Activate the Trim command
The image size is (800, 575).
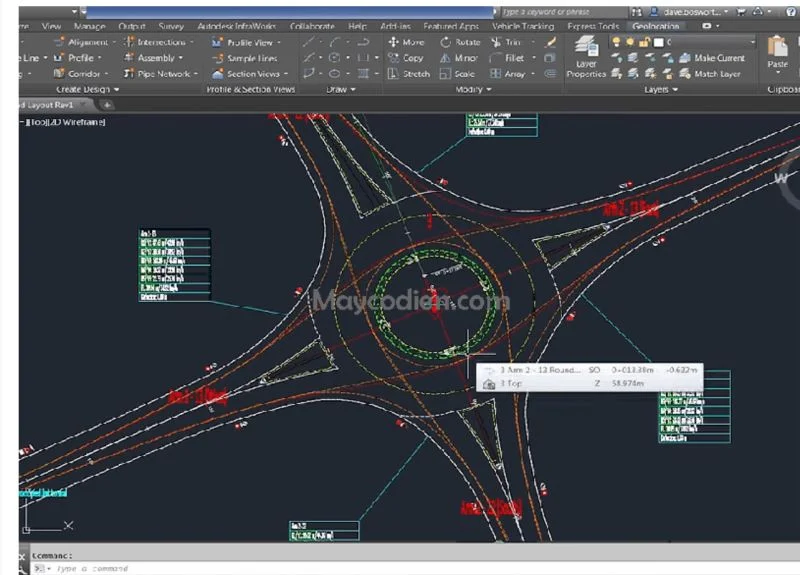click(506, 42)
